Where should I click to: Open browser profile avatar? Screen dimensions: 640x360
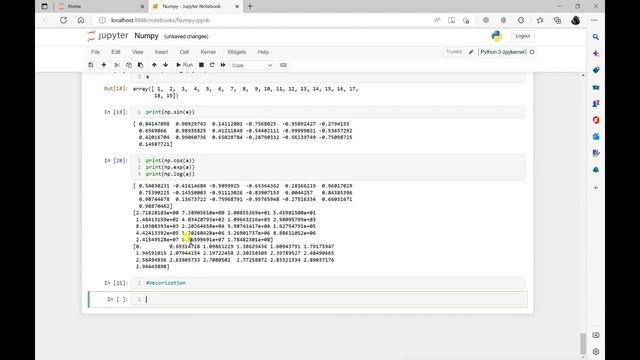(576, 20)
